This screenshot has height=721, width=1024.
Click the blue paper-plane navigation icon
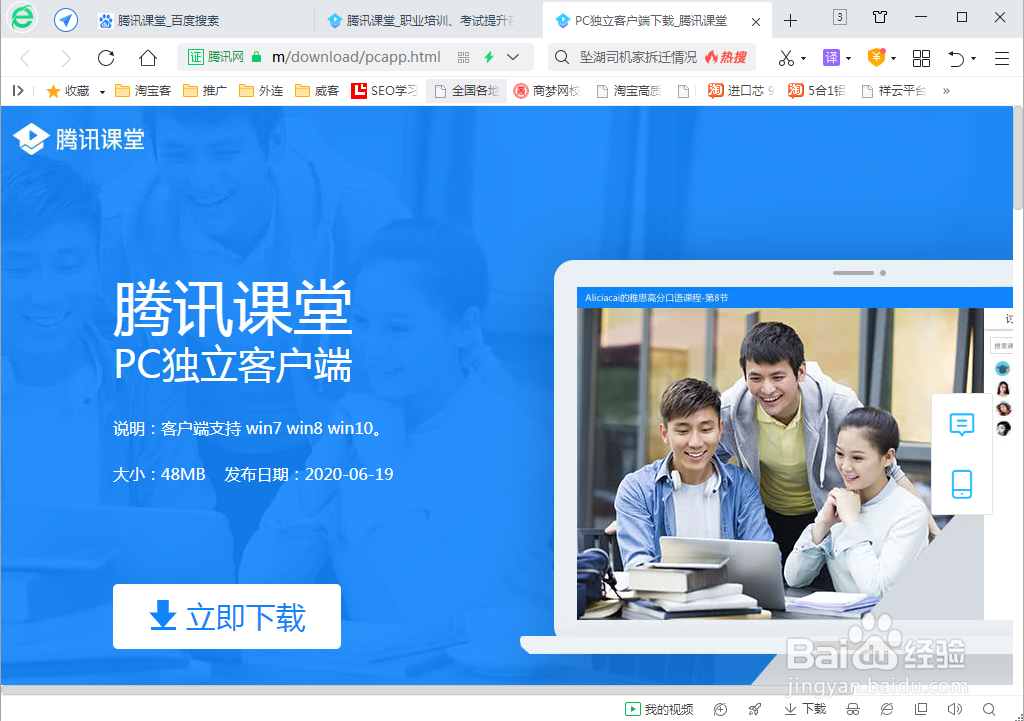pos(65,20)
